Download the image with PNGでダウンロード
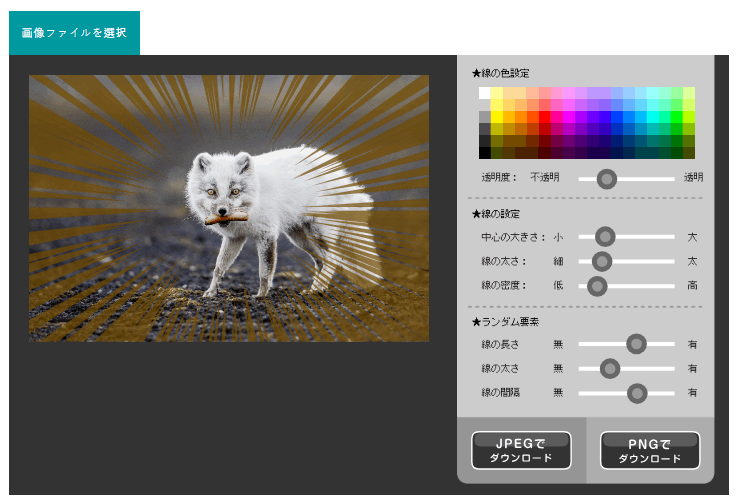The image size is (744, 504). pyautogui.click(x=650, y=450)
